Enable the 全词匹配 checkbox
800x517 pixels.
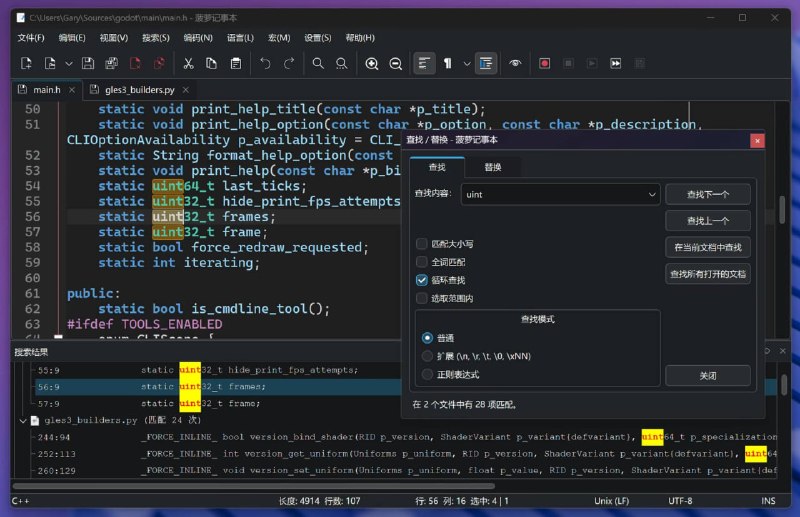421,262
